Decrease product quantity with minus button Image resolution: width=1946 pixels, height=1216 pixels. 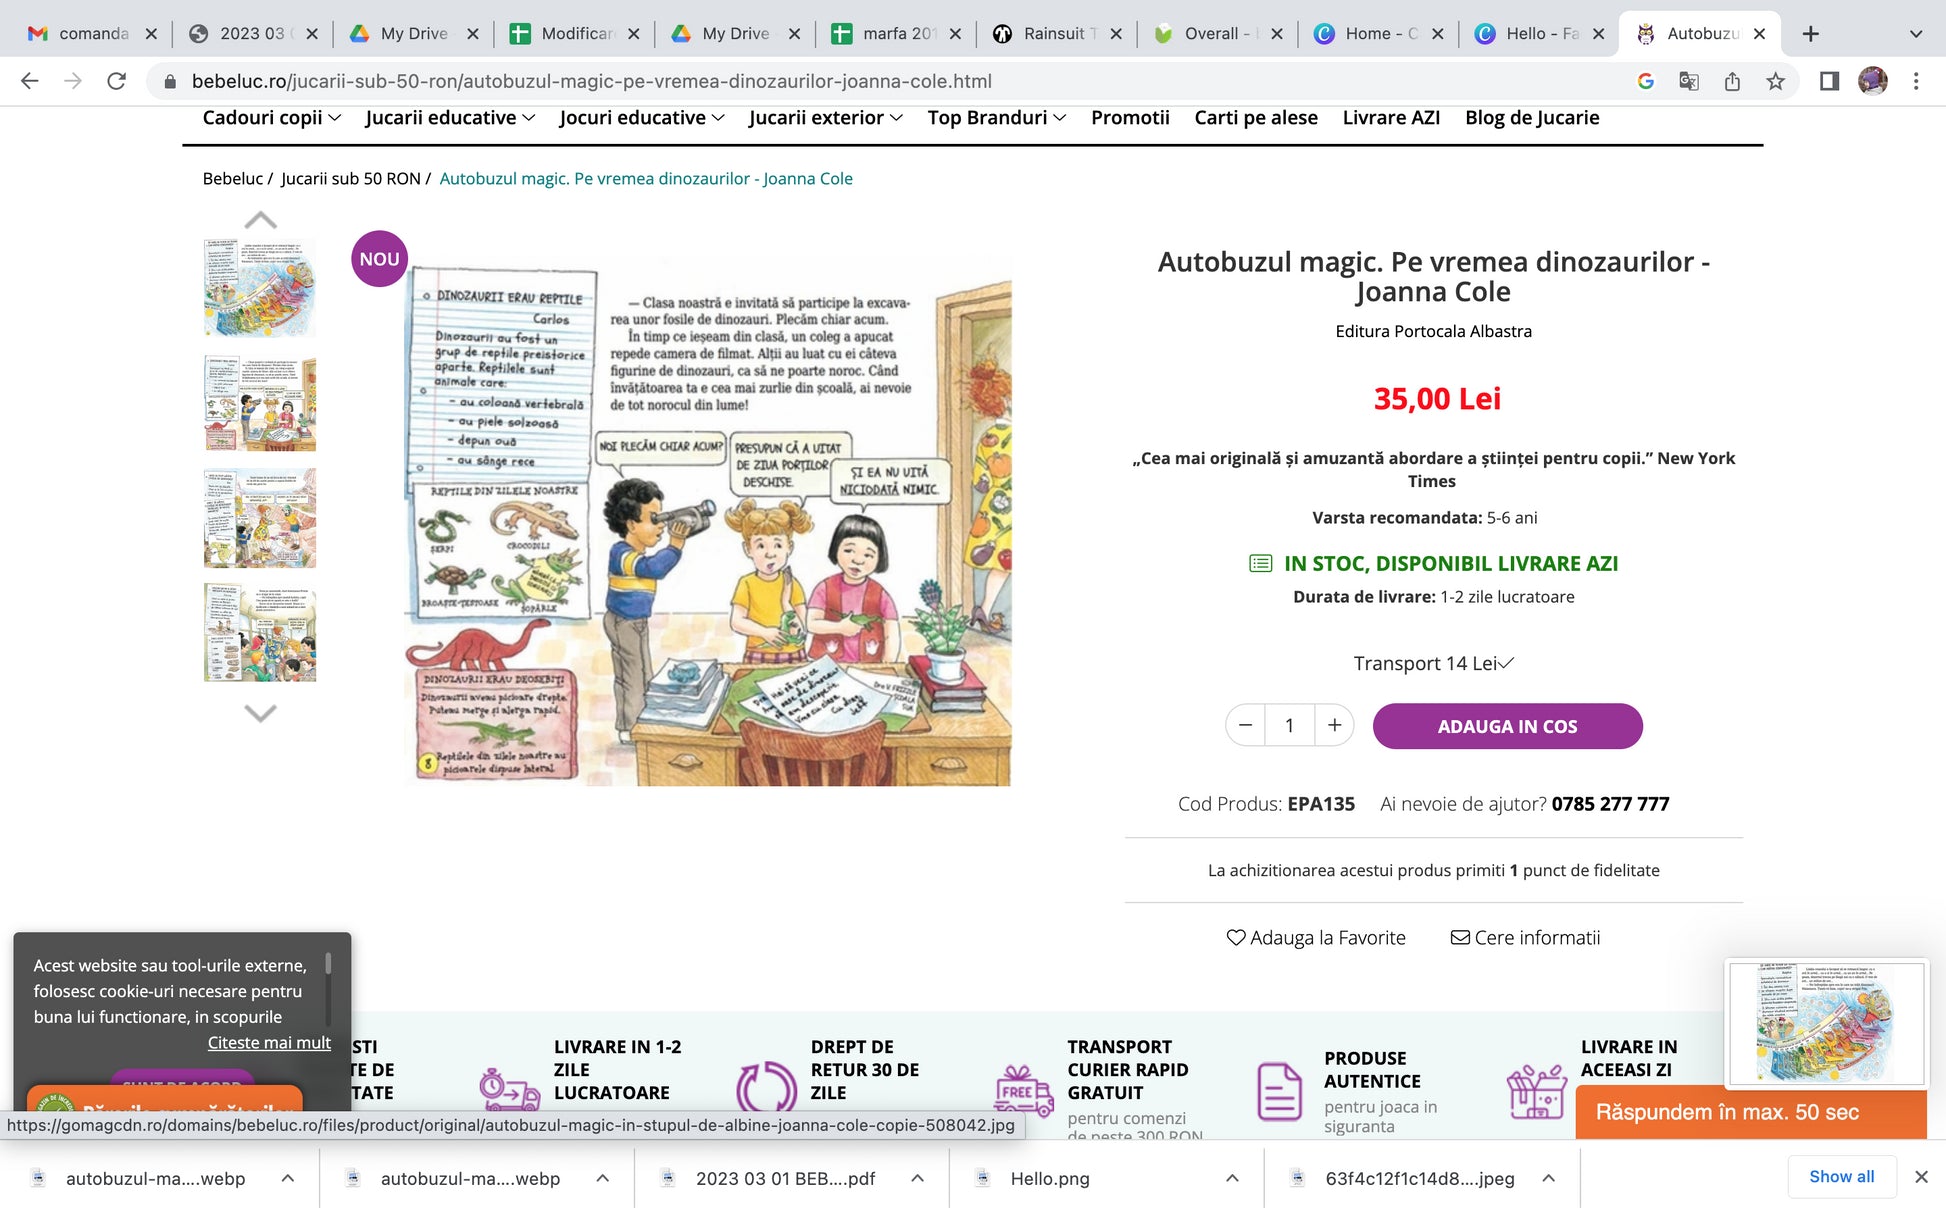[x=1245, y=725]
